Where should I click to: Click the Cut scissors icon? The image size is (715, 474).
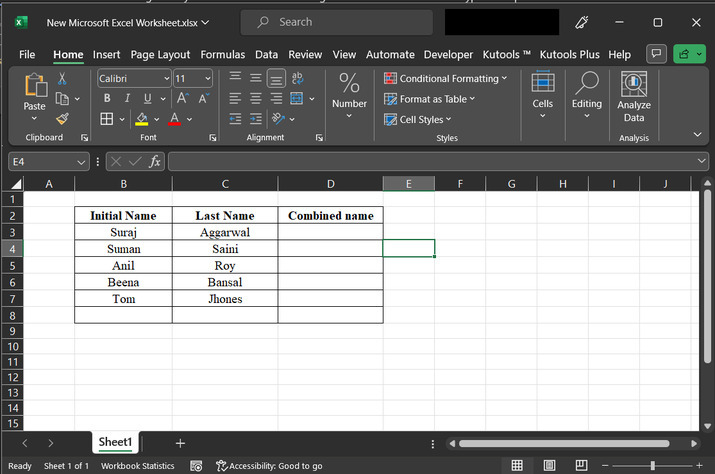point(62,78)
